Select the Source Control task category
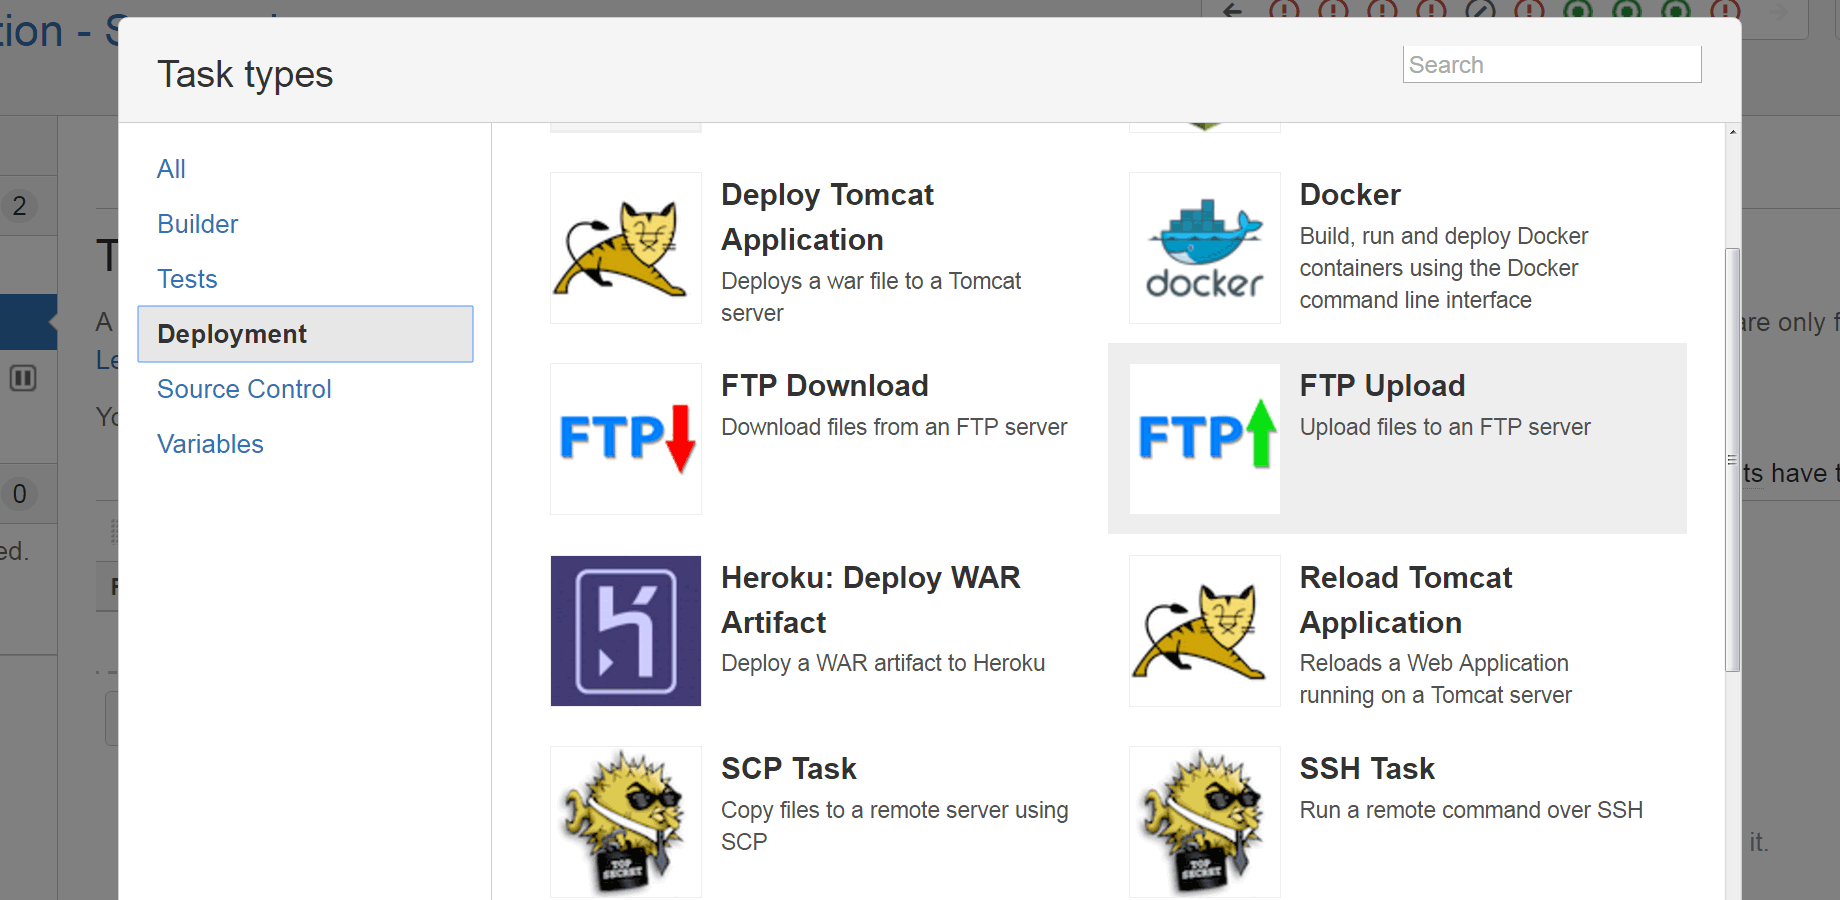 [x=244, y=389]
